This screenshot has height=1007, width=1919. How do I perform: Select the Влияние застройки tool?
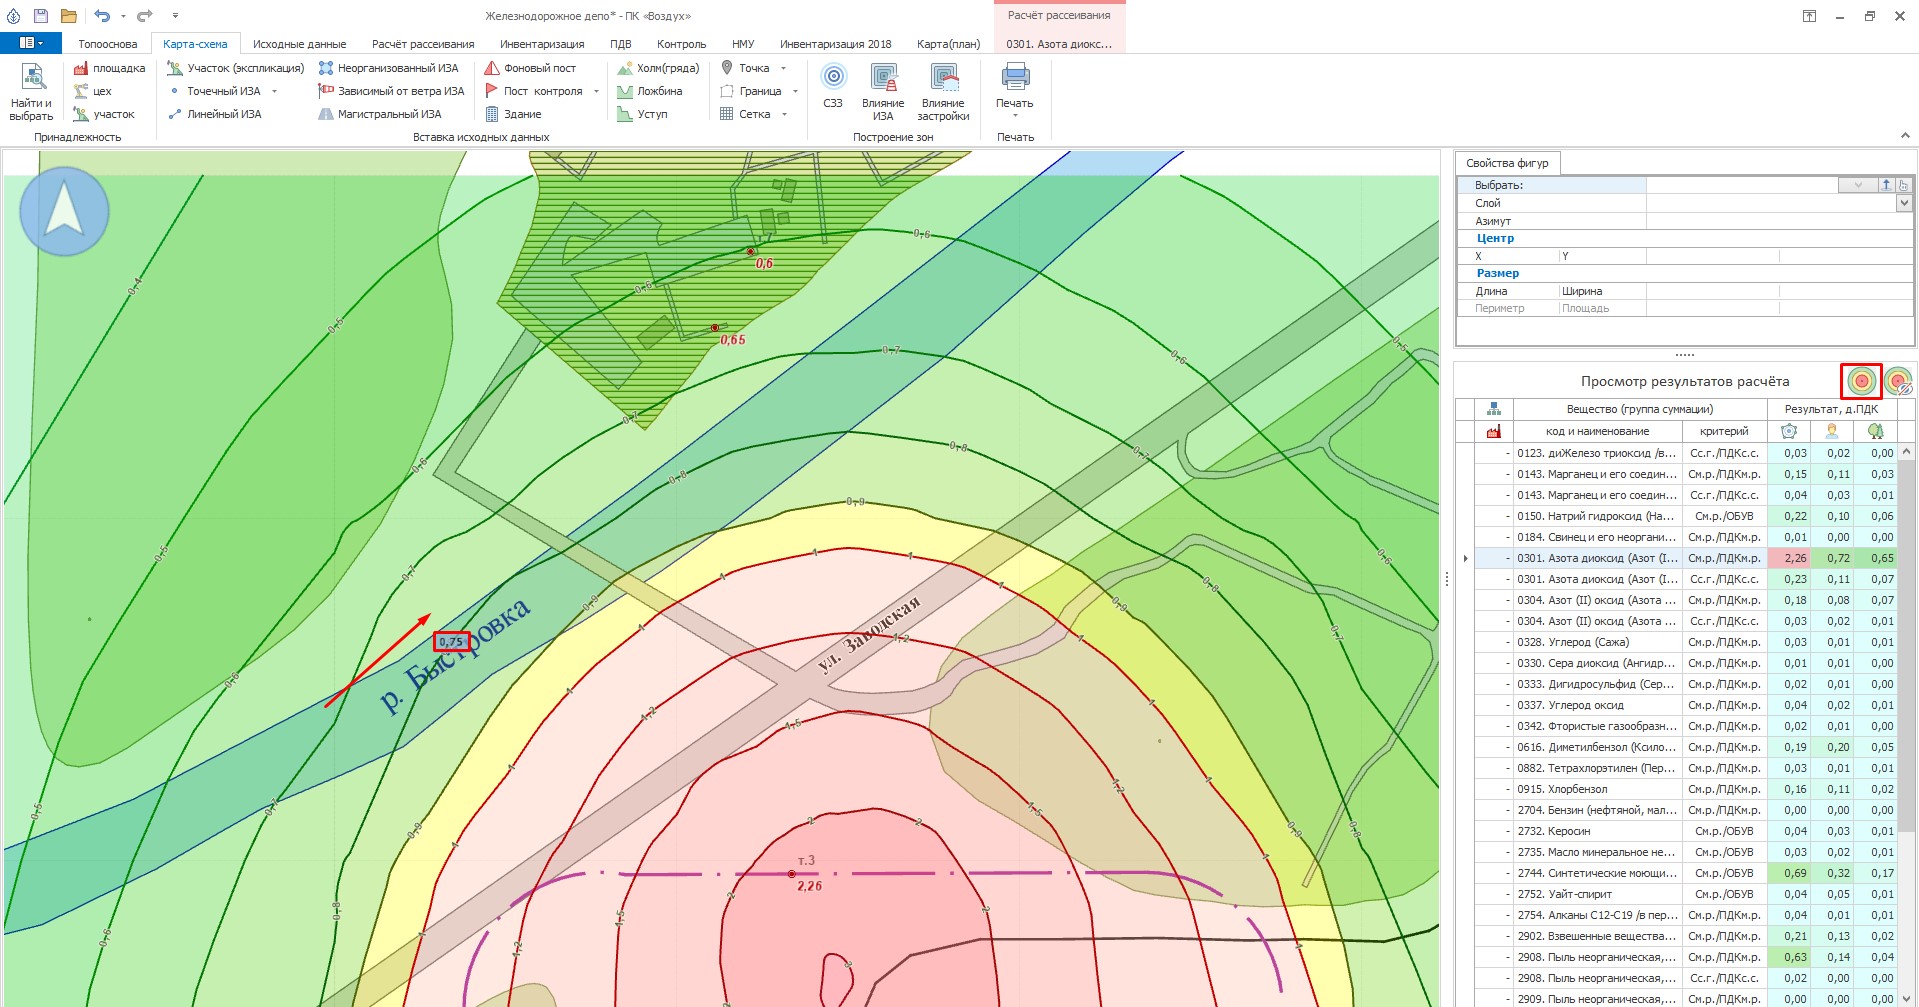pos(943,78)
